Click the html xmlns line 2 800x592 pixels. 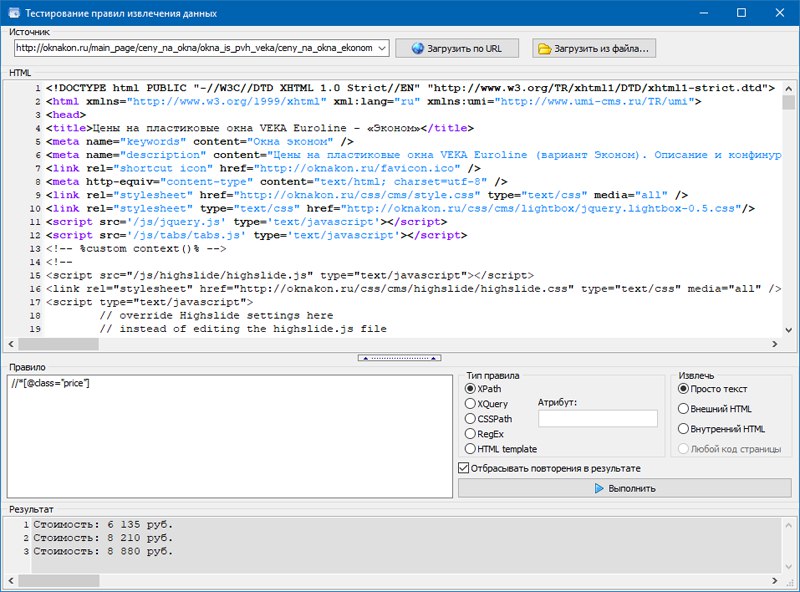click(373, 101)
